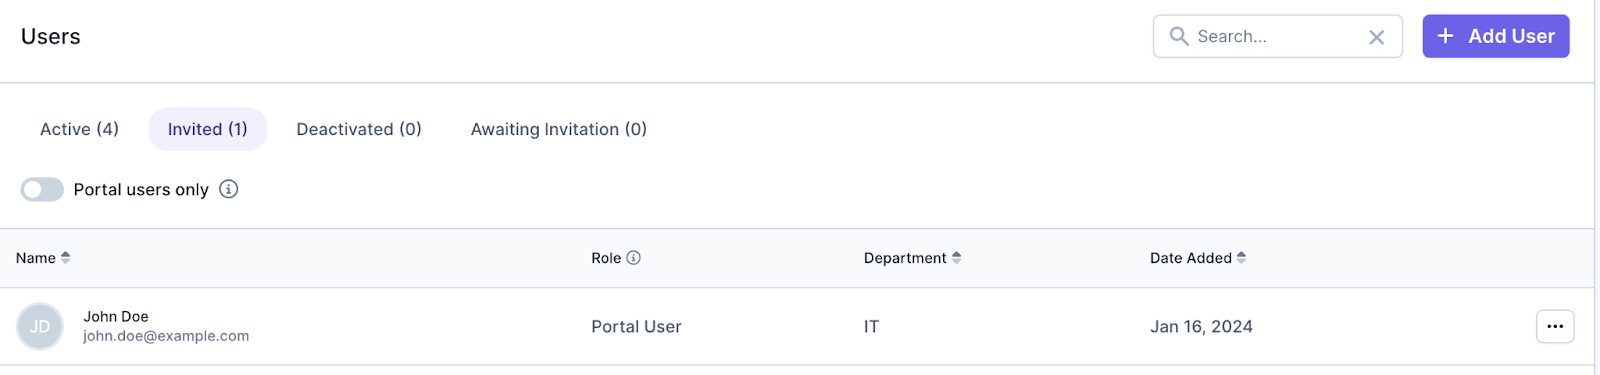Sort users by Name arrows

(66, 258)
